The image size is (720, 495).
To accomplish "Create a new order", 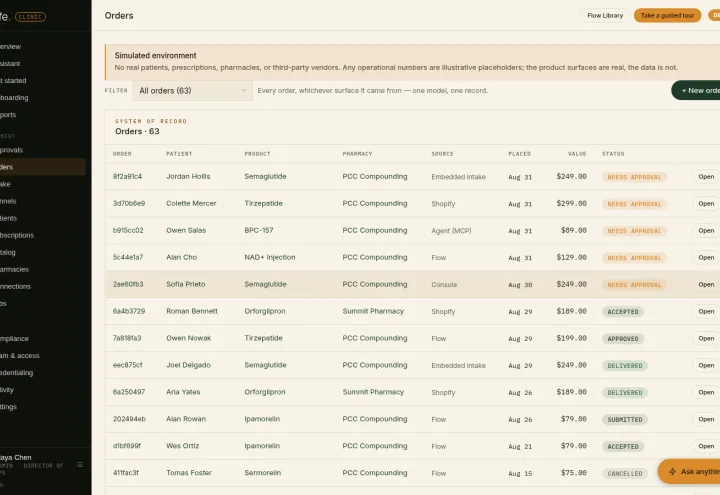I will (x=696, y=90).
